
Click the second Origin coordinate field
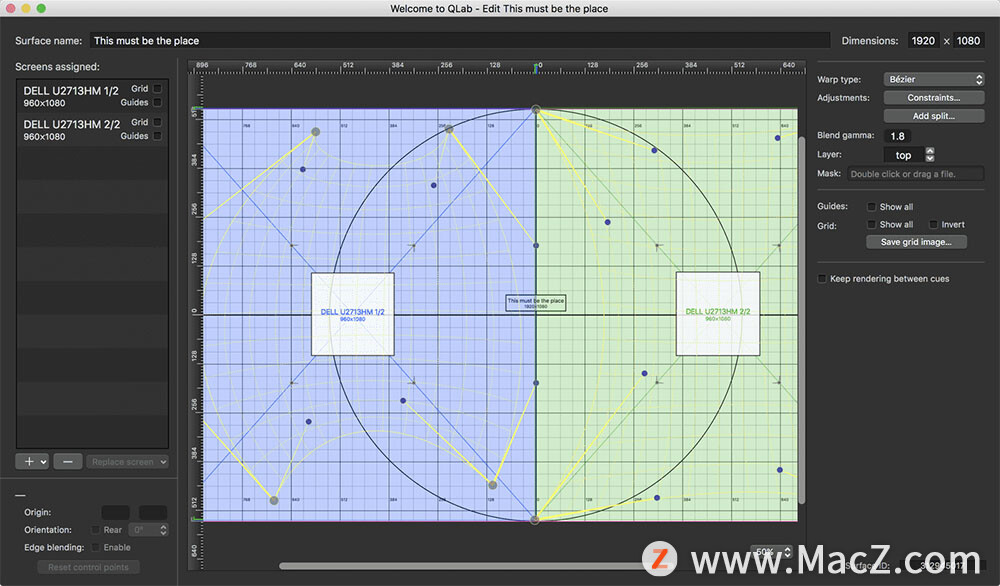coord(153,512)
